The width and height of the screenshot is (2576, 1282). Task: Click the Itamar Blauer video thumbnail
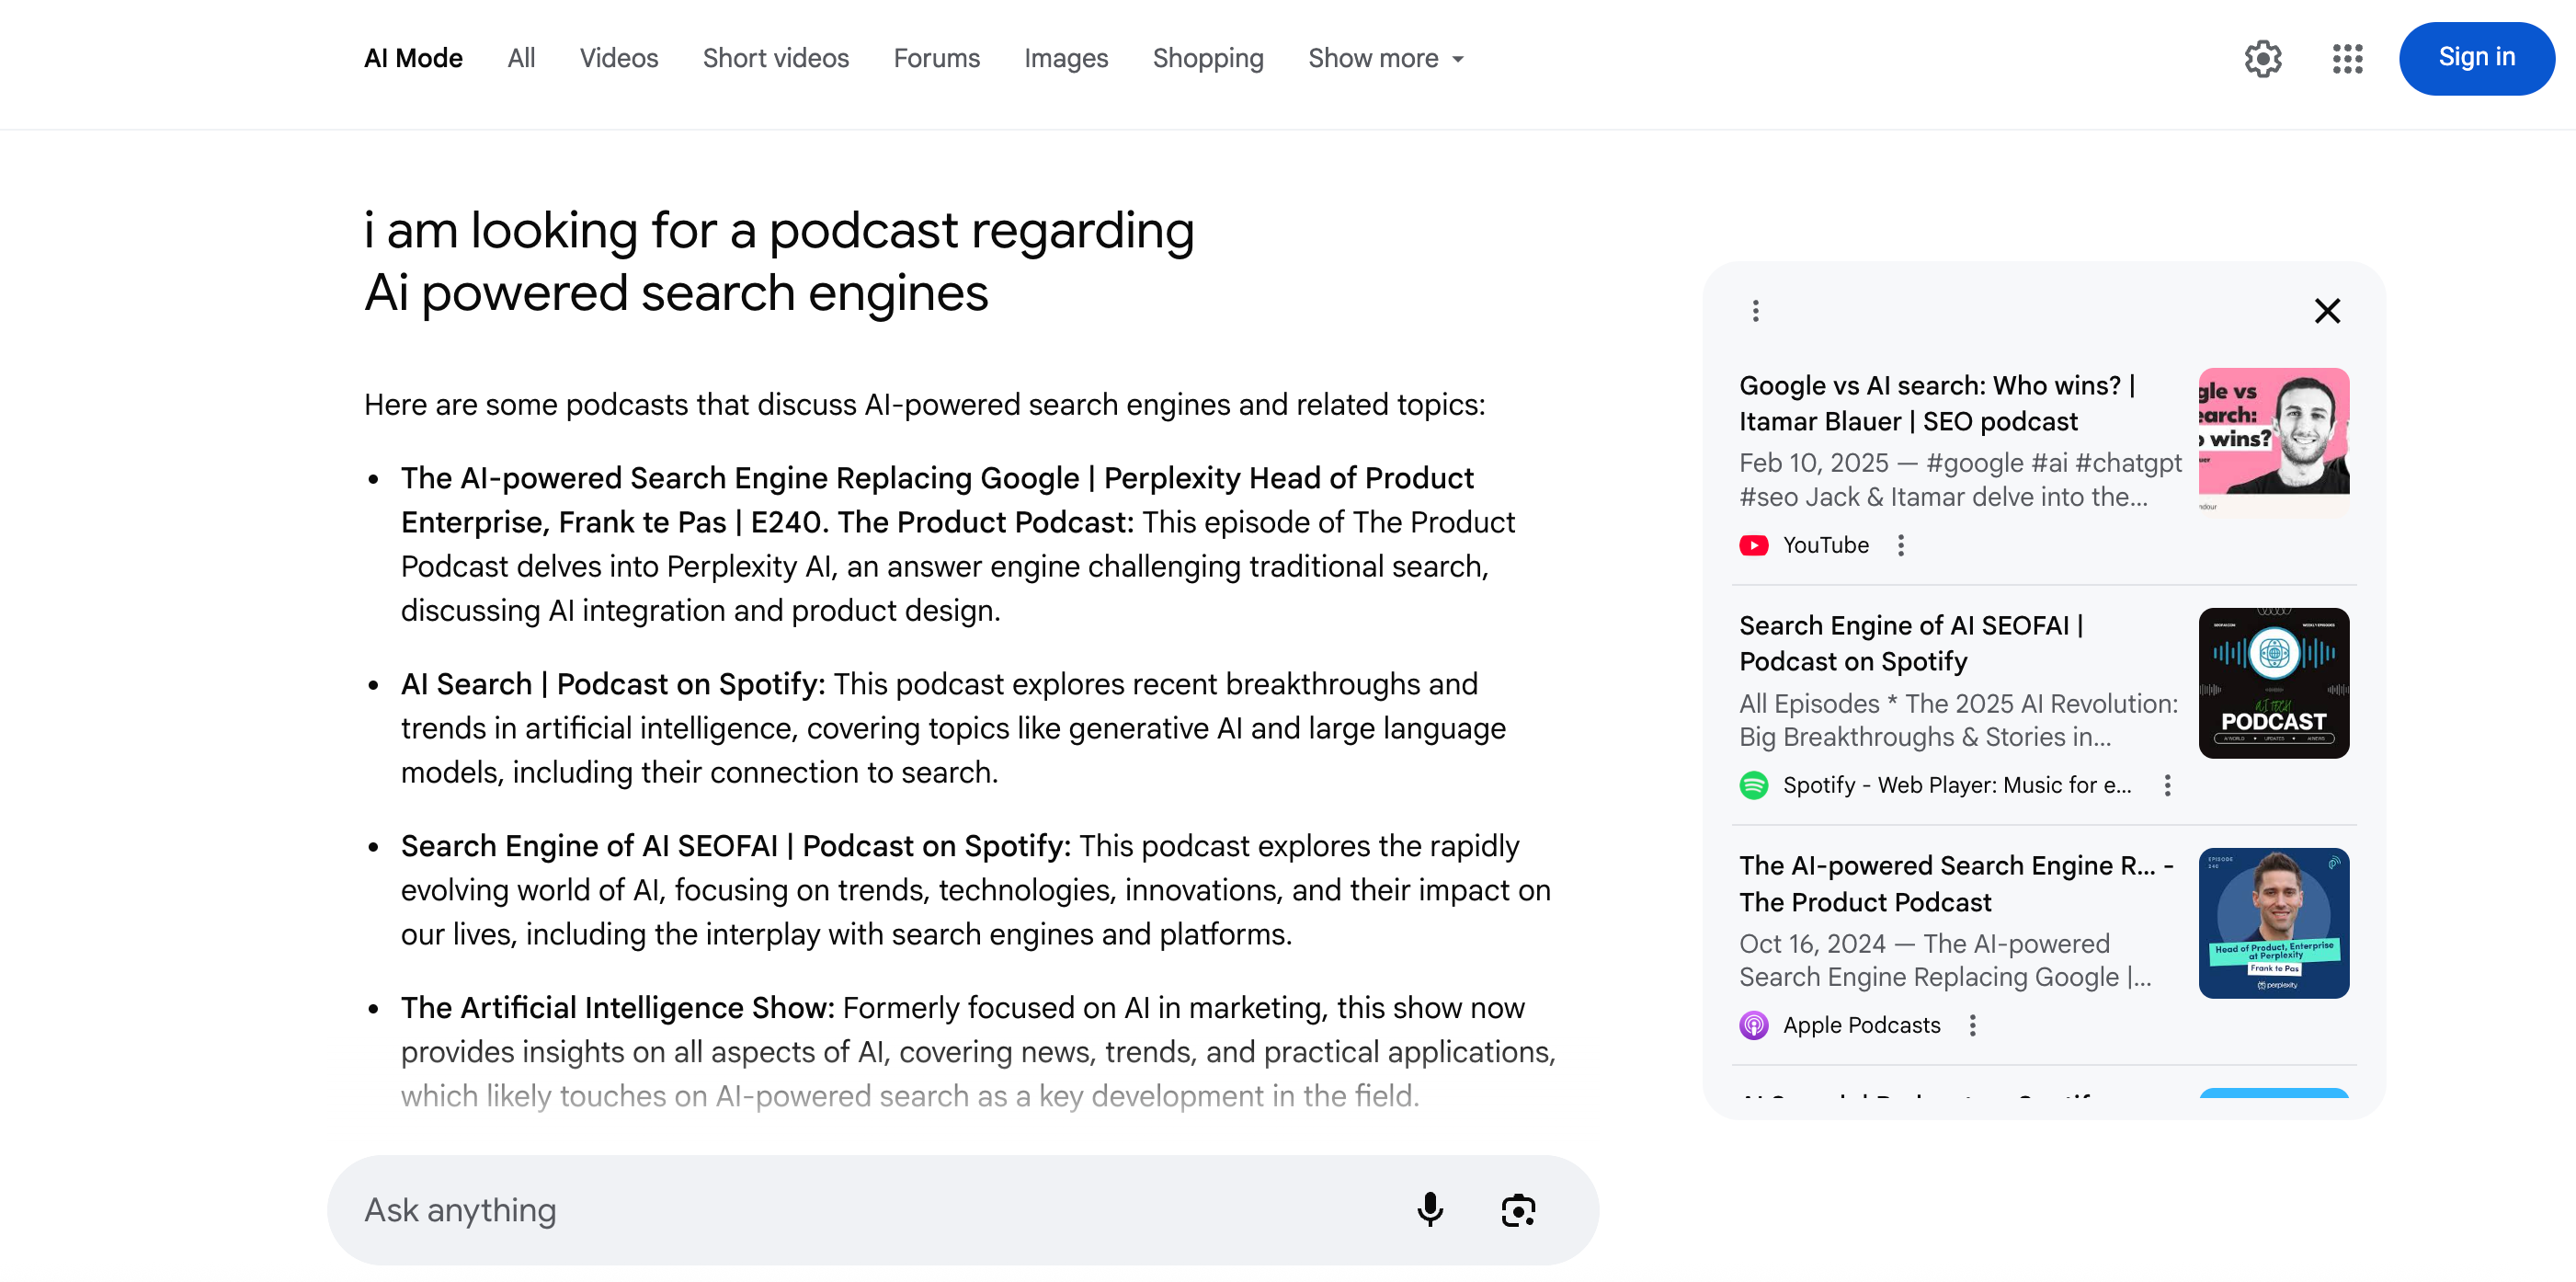[2273, 441]
